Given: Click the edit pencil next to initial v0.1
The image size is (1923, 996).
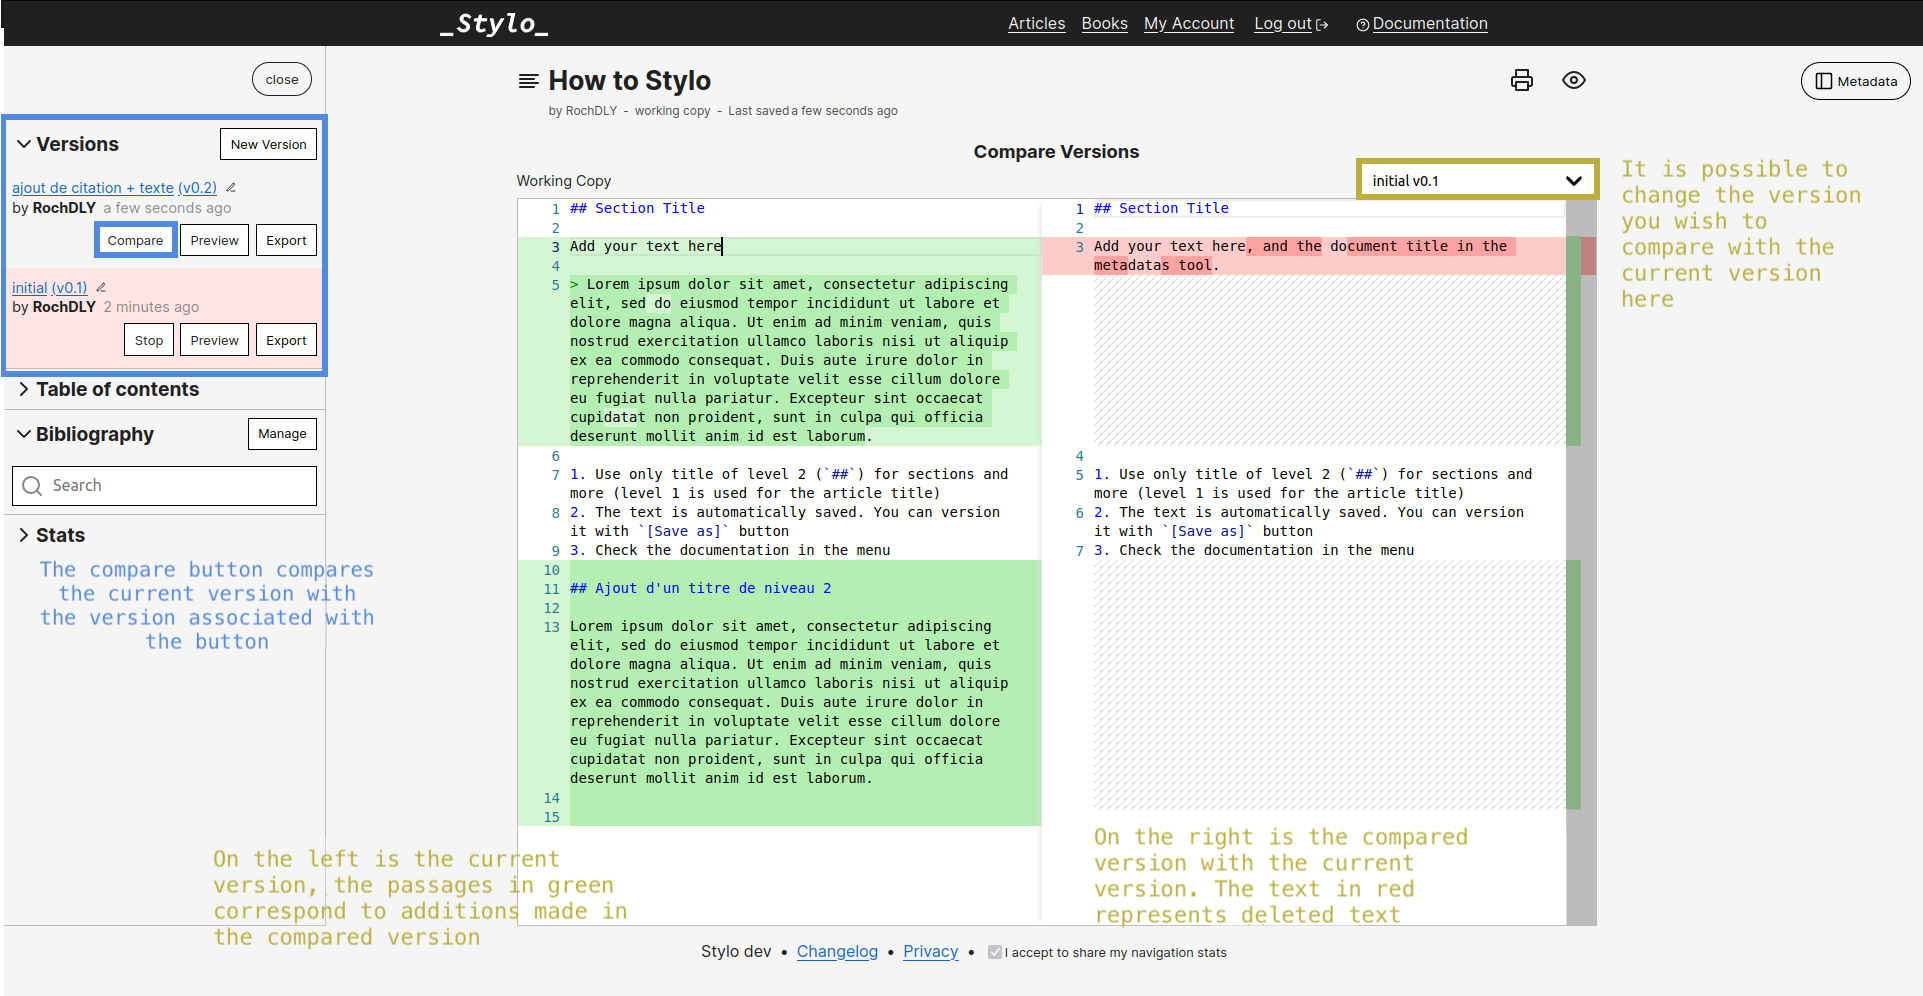Looking at the screenshot, I should (101, 287).
